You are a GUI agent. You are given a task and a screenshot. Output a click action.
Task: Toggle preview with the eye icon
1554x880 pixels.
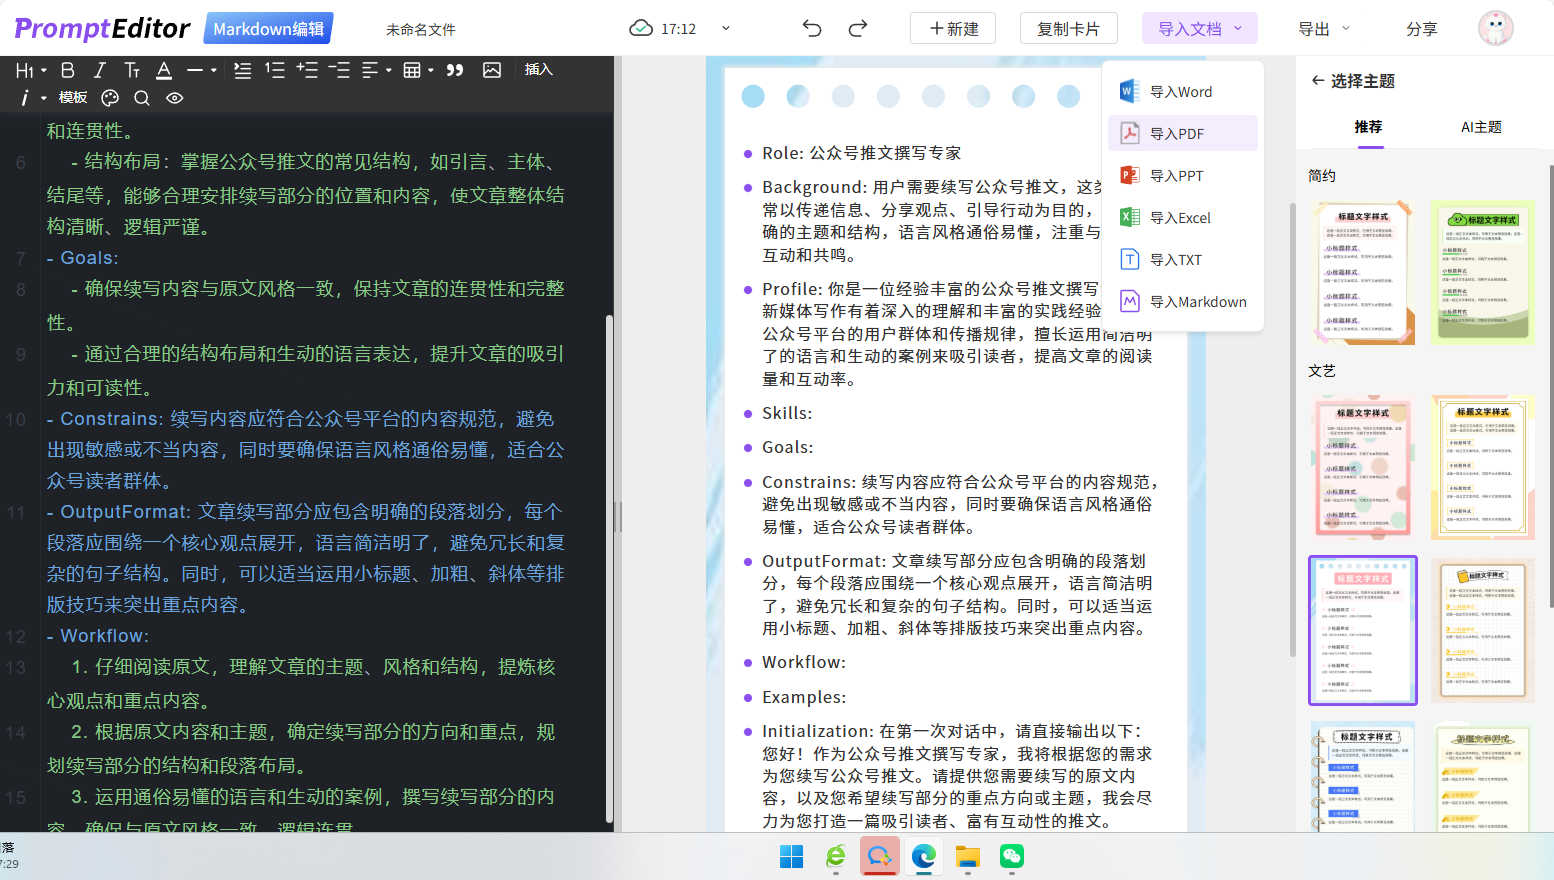[x=172, y=97]
